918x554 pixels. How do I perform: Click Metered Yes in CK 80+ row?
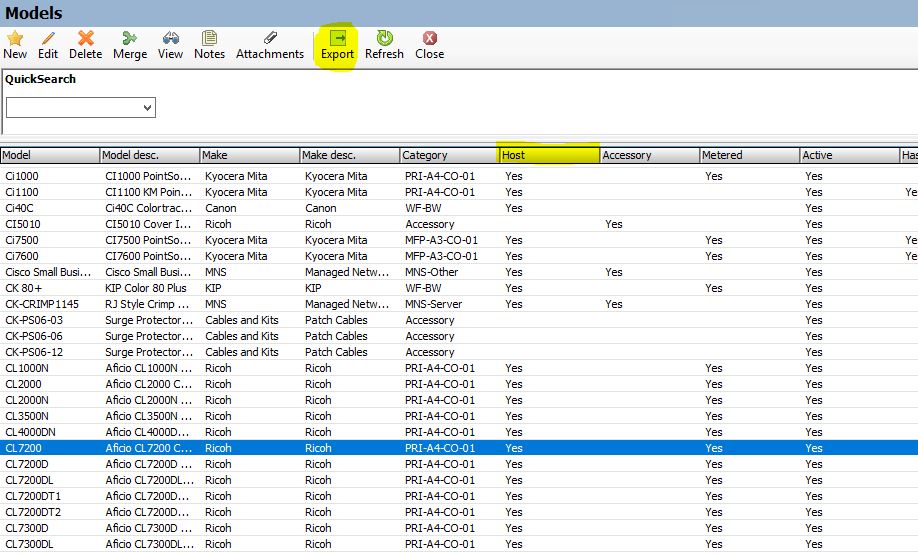point(714,288)
